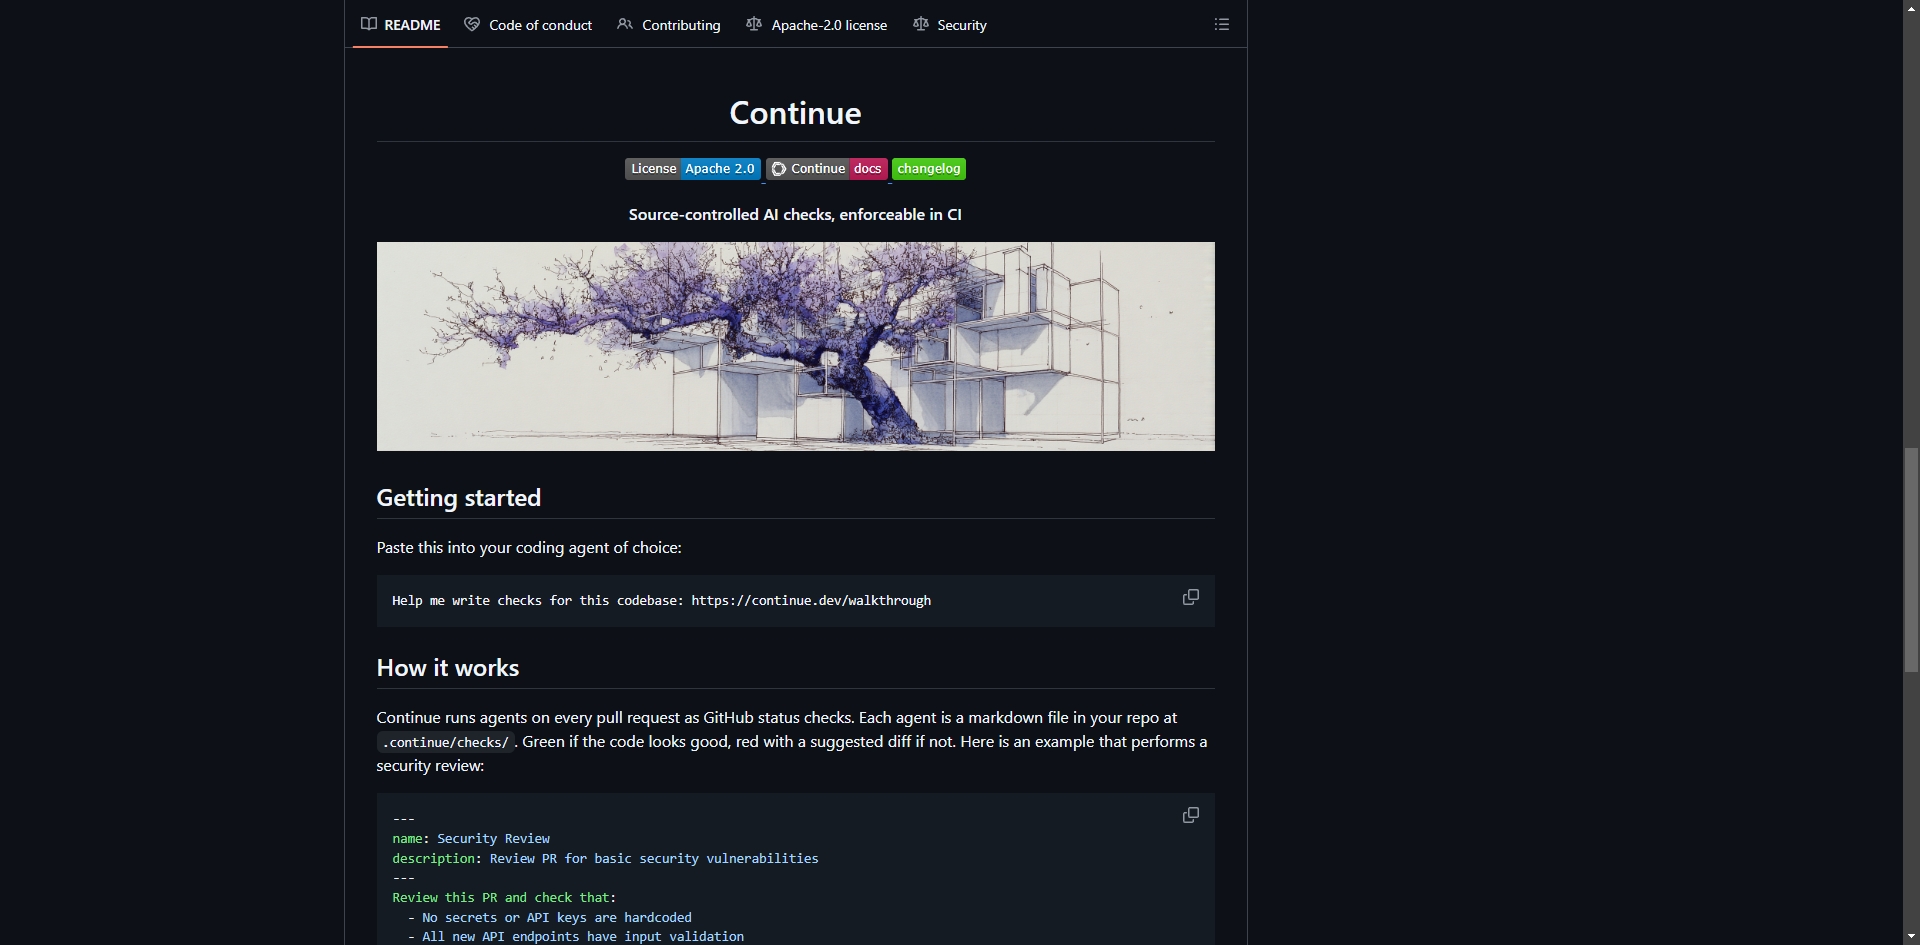Click the scales icon beside Apache-2.0 license
Image resolution: width=1920 pixels, height=945 pixels.
[754, 24]
